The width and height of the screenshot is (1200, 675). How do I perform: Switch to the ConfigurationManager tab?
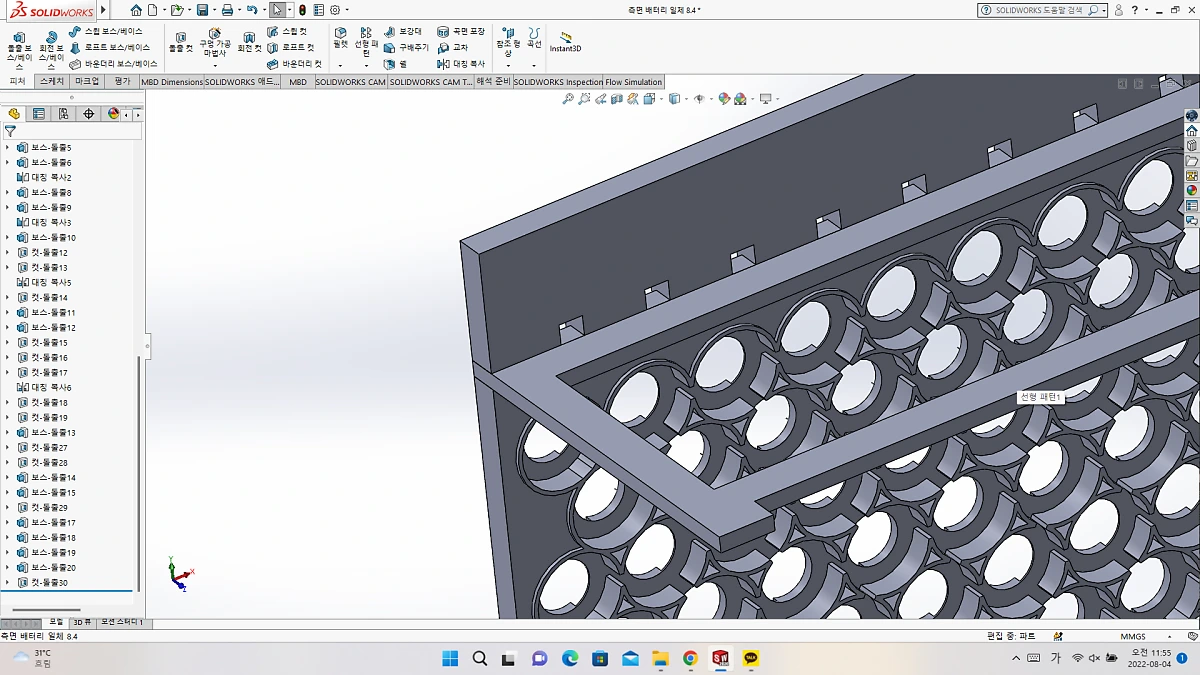64,114
